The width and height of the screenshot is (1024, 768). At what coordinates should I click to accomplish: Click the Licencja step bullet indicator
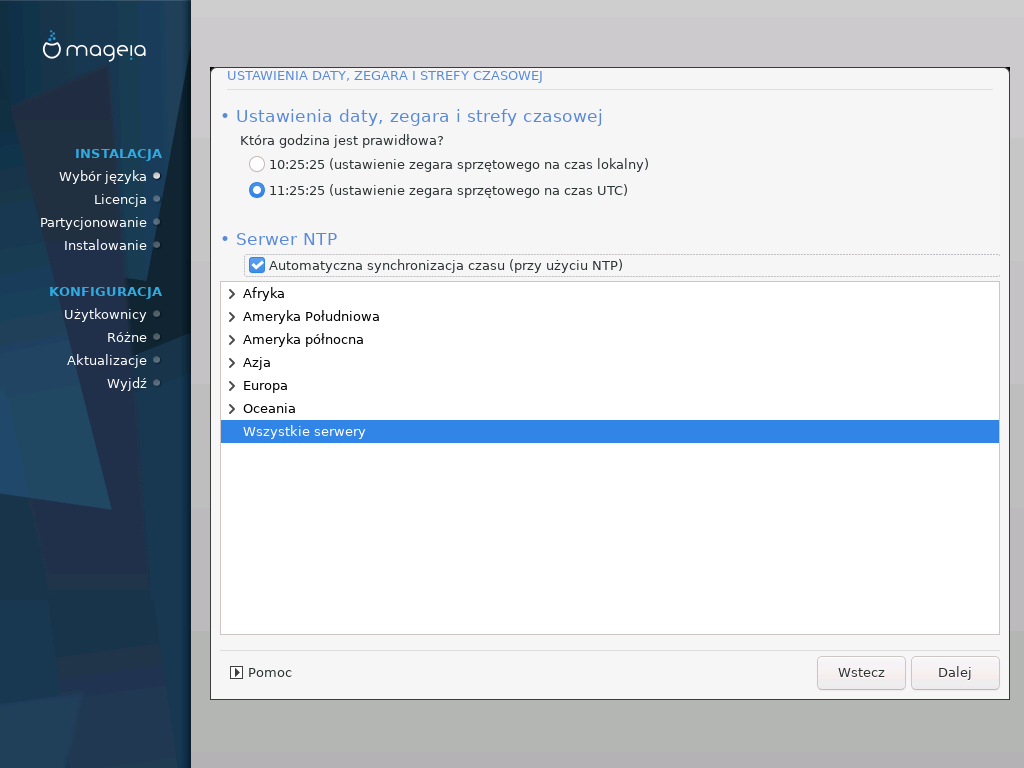pos(157,199)
